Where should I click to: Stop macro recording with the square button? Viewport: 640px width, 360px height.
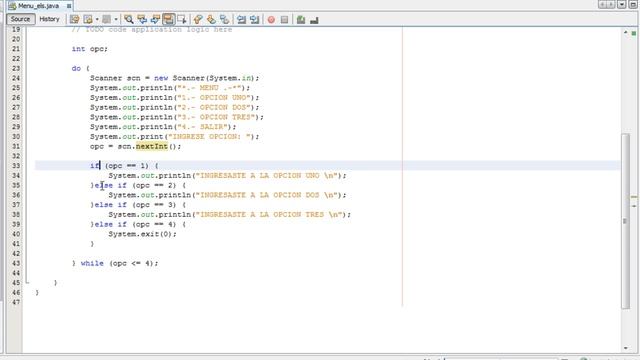[284, 20]
